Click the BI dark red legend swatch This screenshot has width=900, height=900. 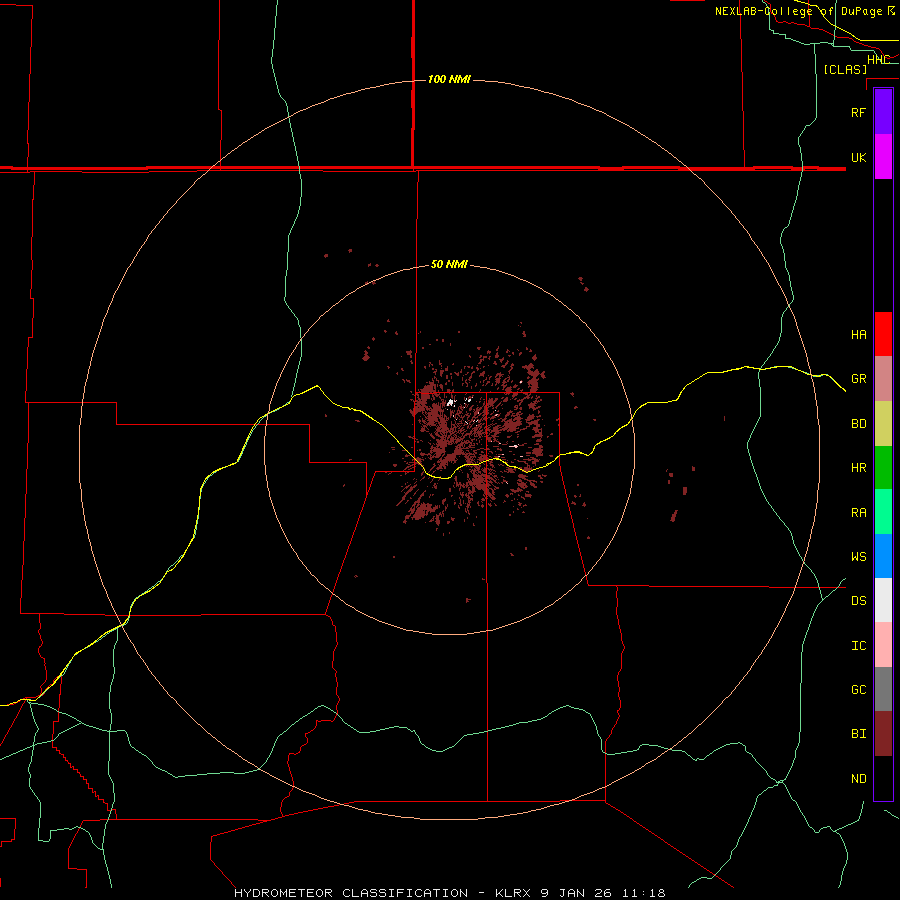(883, 734)
